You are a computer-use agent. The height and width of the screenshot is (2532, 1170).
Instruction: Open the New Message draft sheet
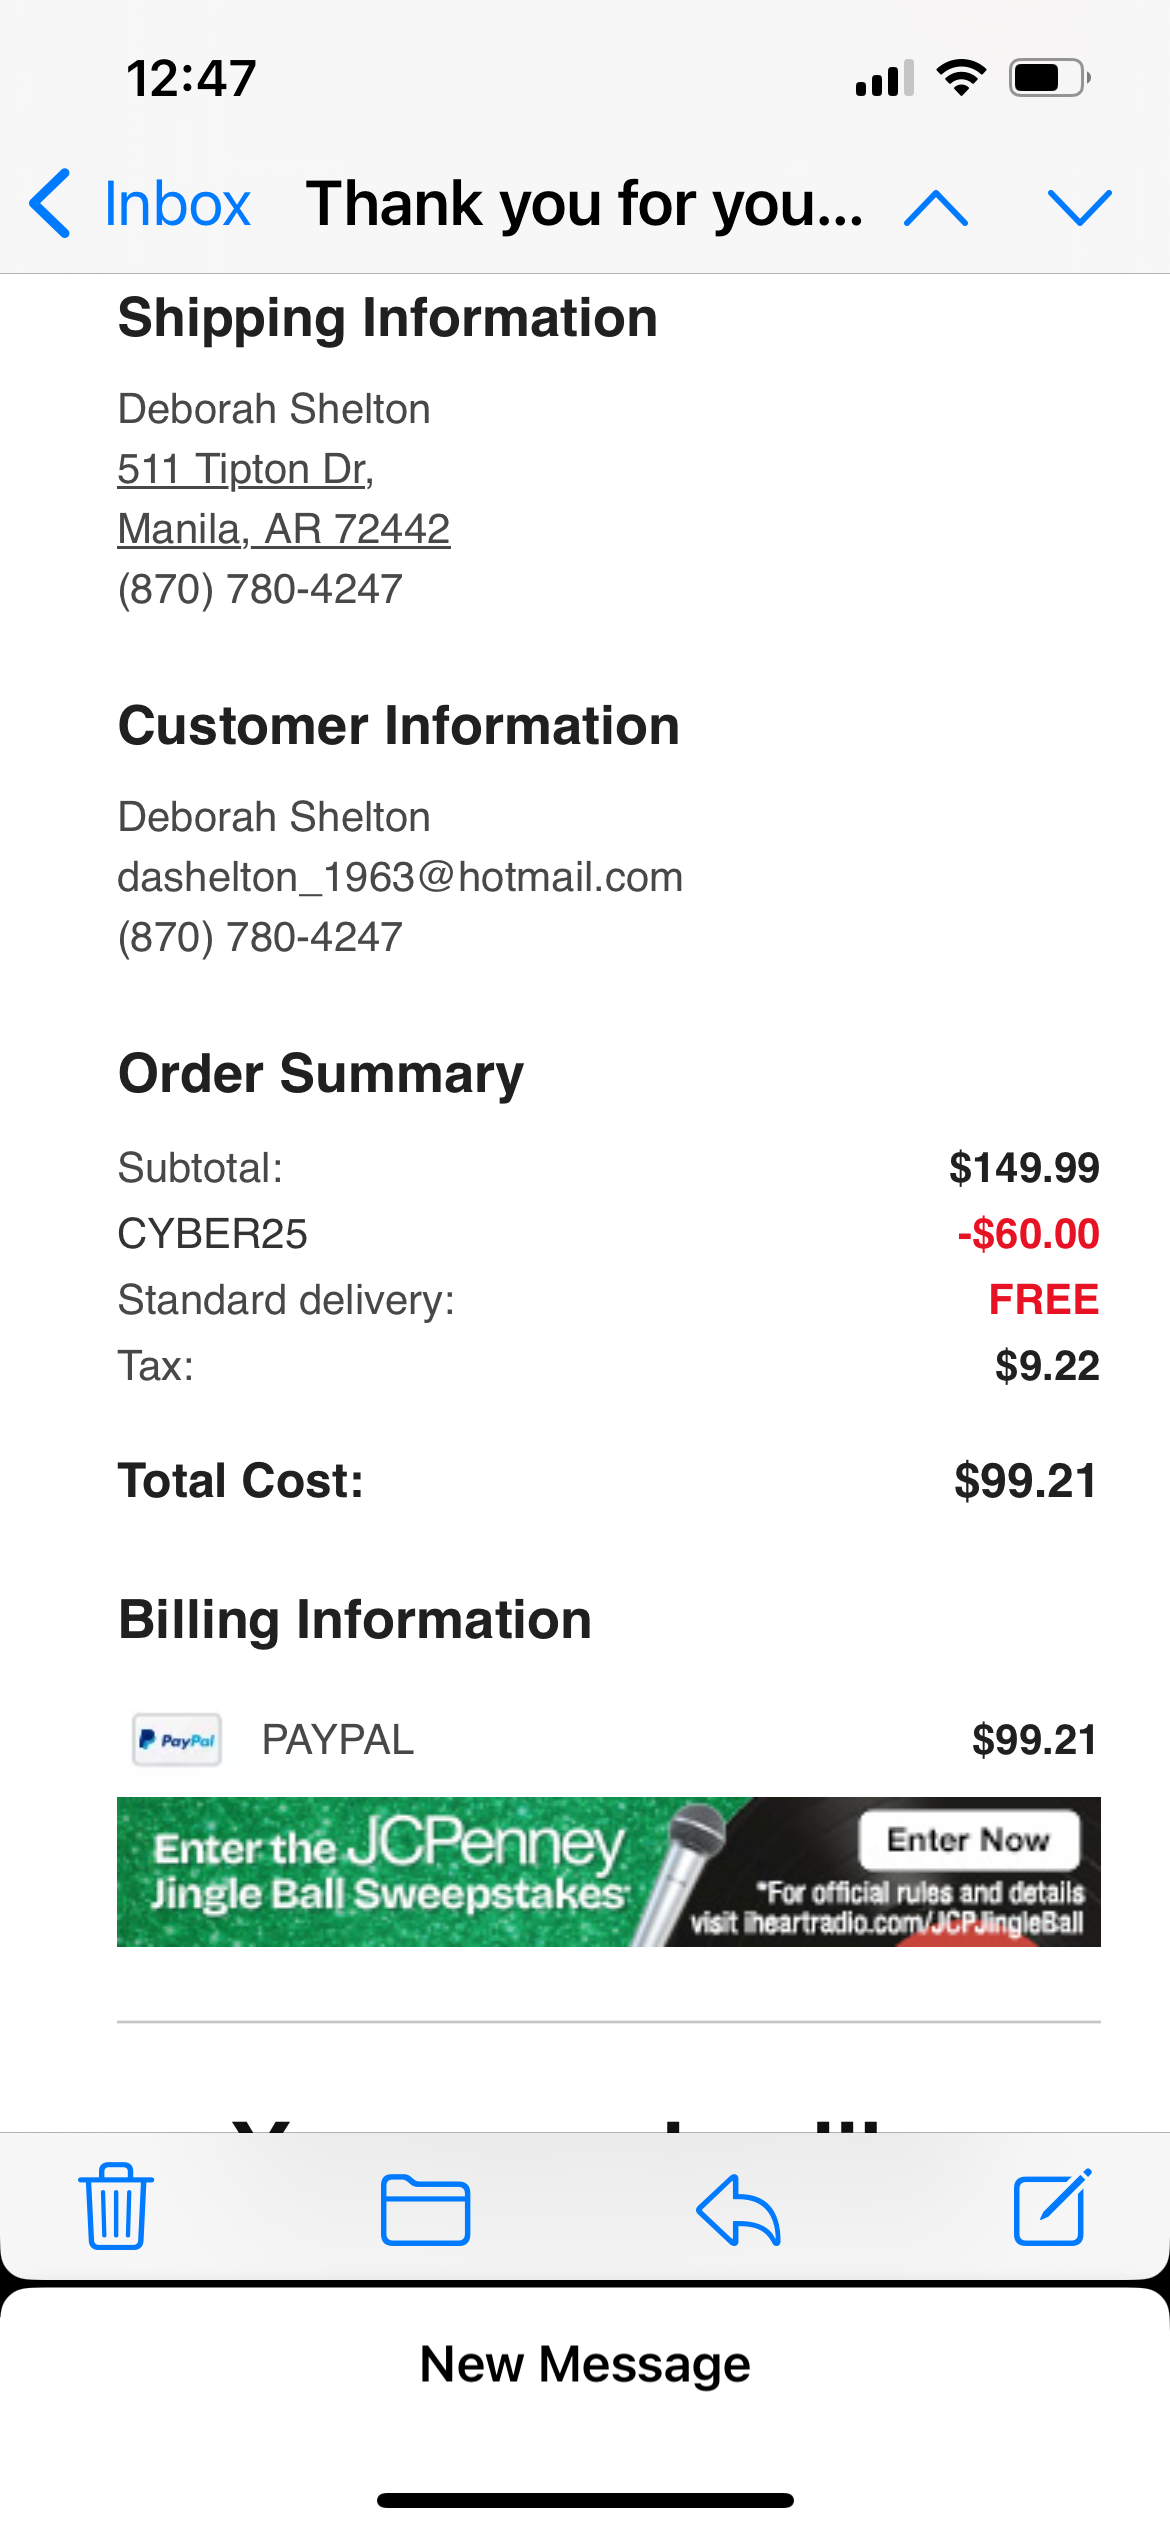click(585, 2364)
